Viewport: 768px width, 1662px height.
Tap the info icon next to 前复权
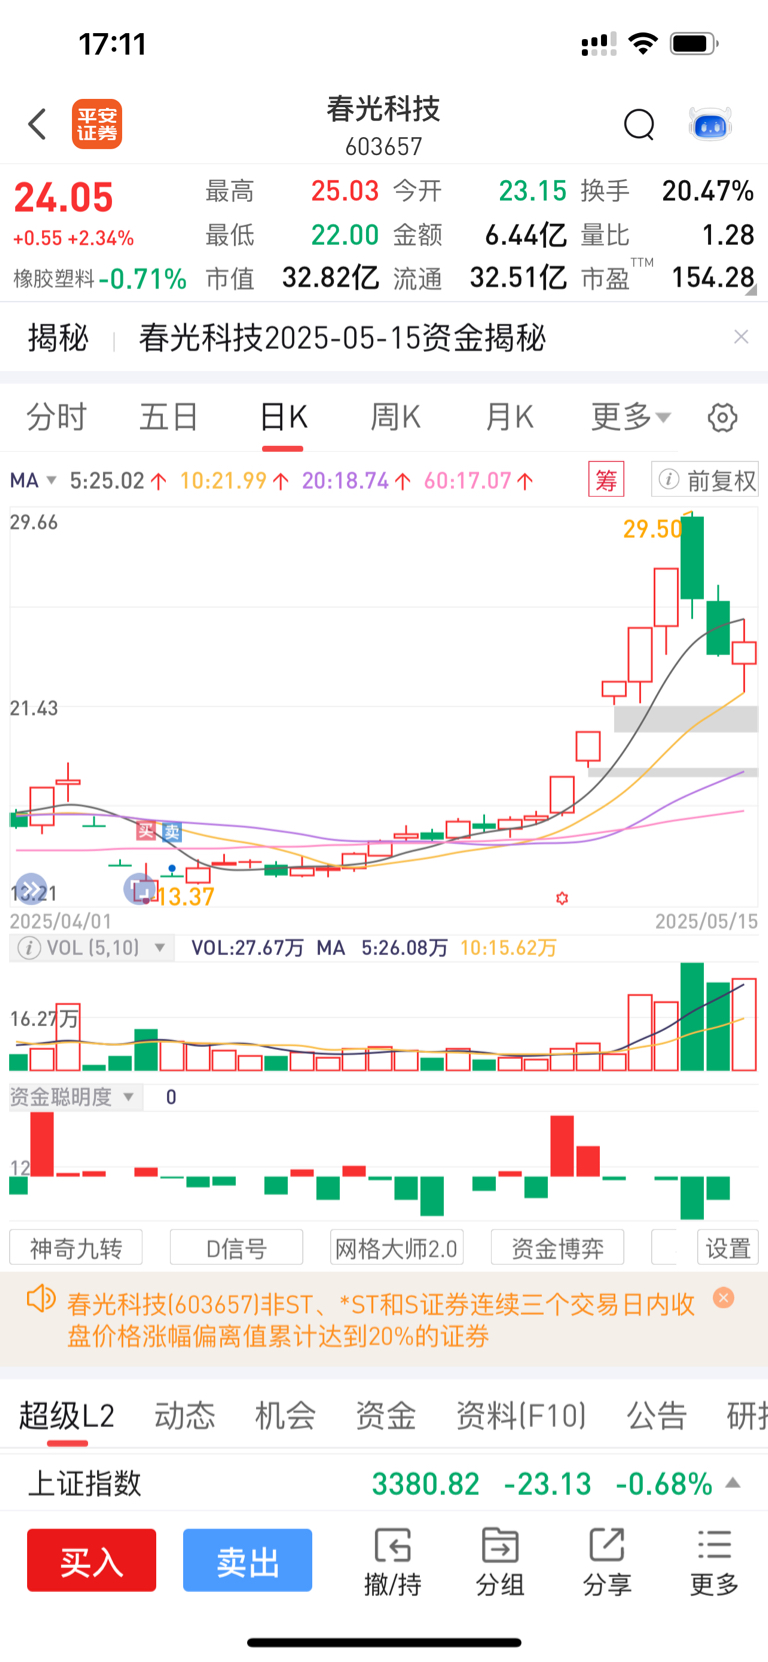click(x=668, y=480)
